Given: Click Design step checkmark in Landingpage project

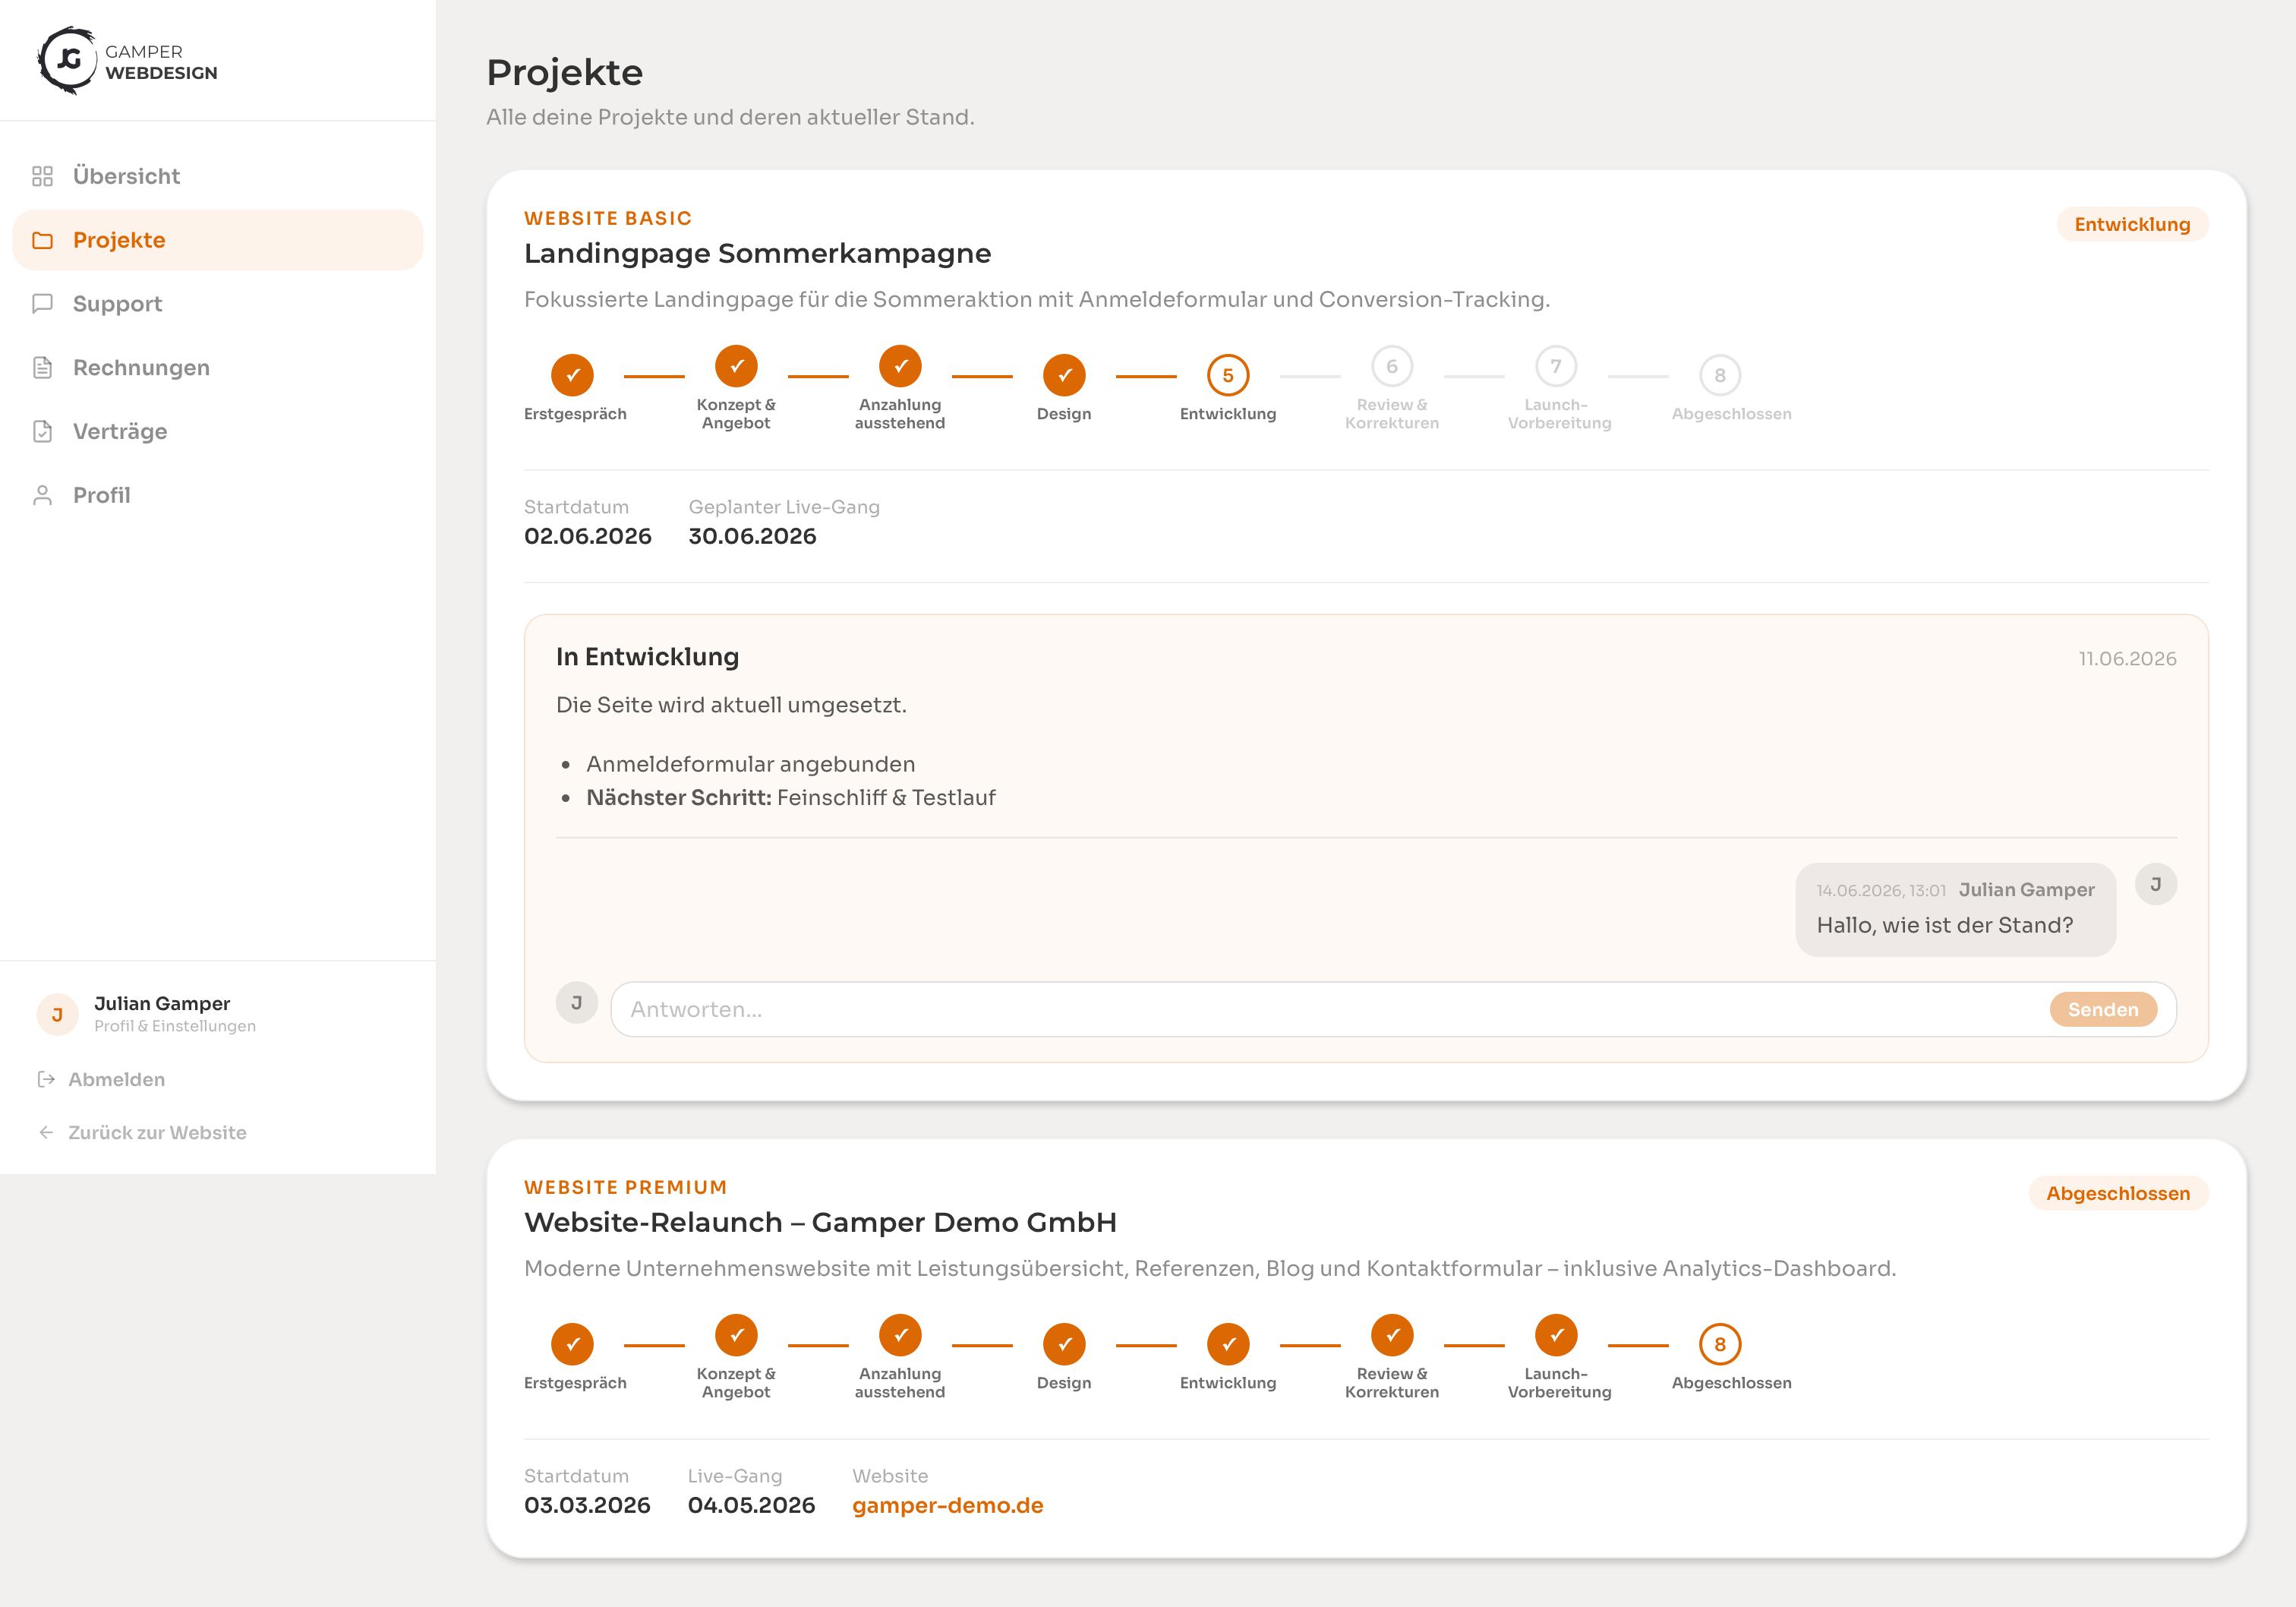Looking at the screenshot, I should (1064, 375).
